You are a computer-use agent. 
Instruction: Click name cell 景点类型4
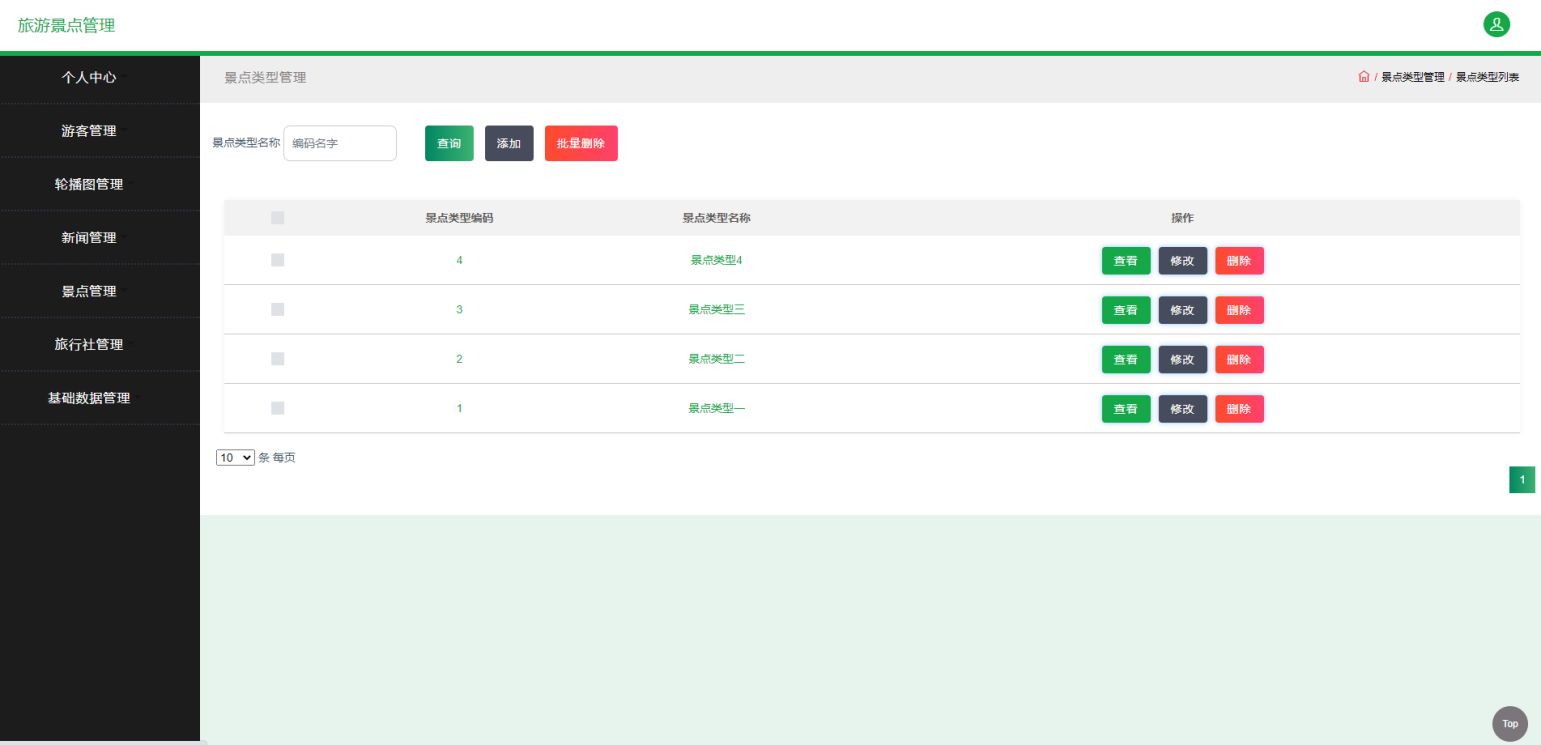[x=716, y=260]
